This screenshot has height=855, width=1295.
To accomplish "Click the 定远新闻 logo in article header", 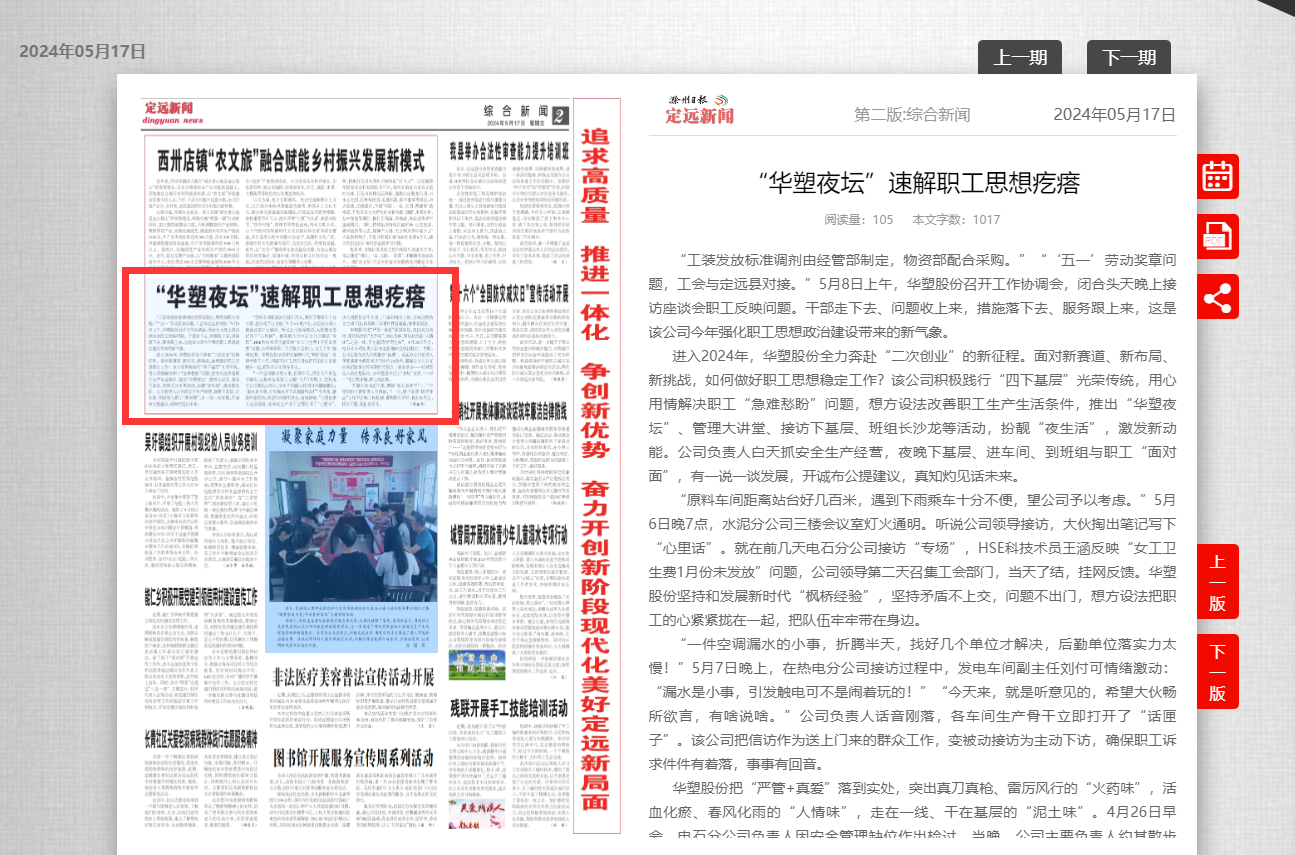I will 700,110.
